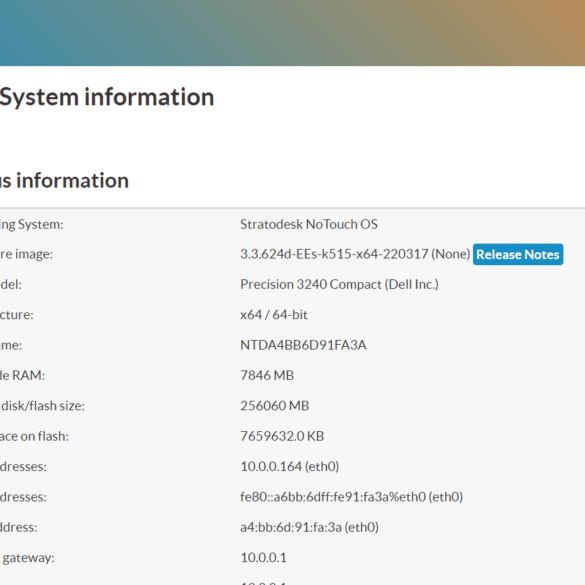Select the System information heading
Image resolution: width=585 pixels, height=585 pixels.
(107, 97)
